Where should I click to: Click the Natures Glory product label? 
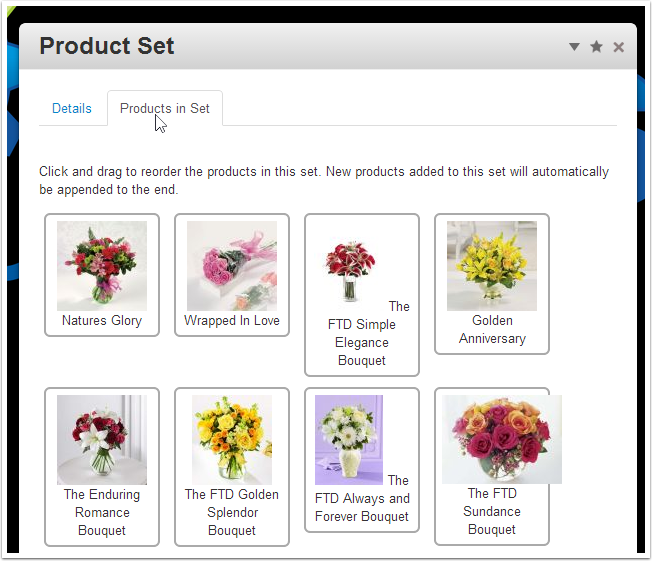(102, 321)
